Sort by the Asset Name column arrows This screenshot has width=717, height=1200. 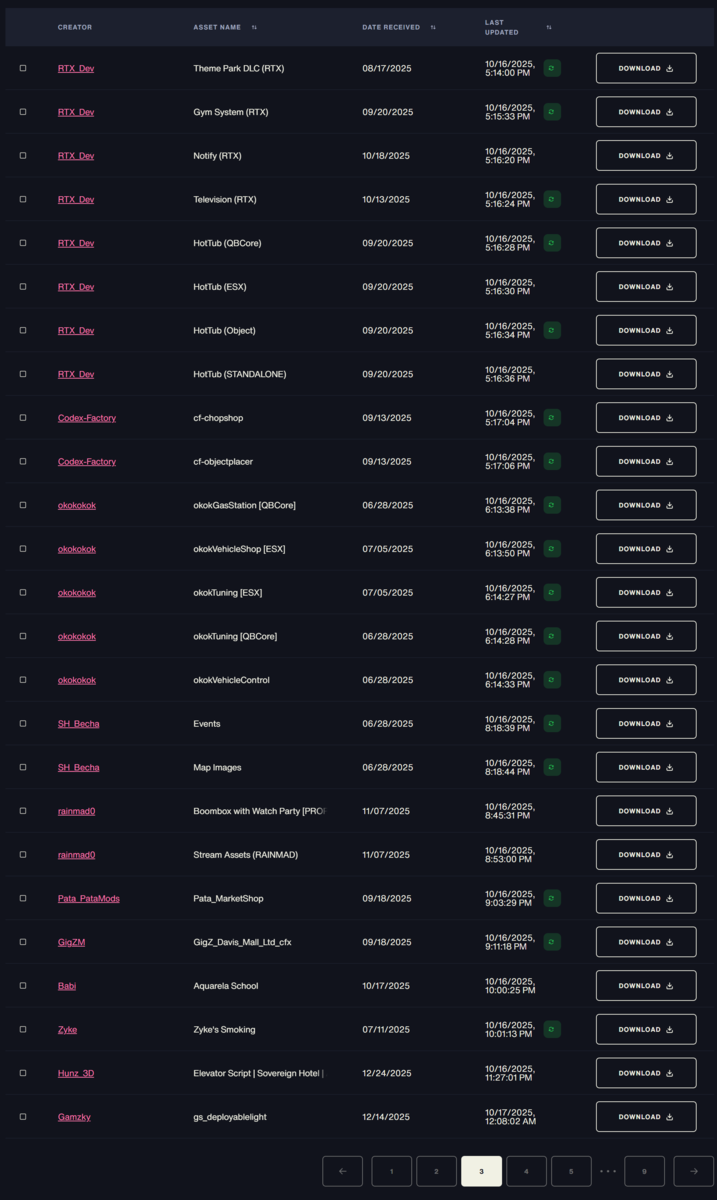[x=254, y=27]
